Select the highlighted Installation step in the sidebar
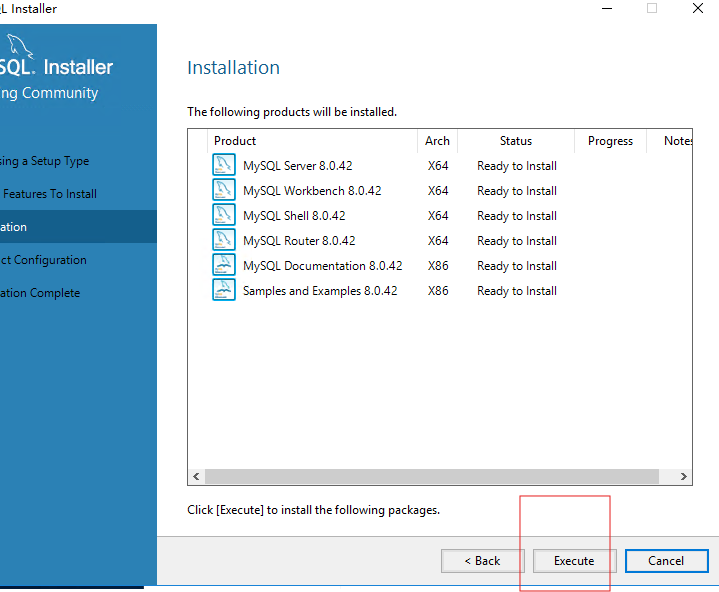The width and height of the screenshot is (719, 592). [x=78, y=227]
